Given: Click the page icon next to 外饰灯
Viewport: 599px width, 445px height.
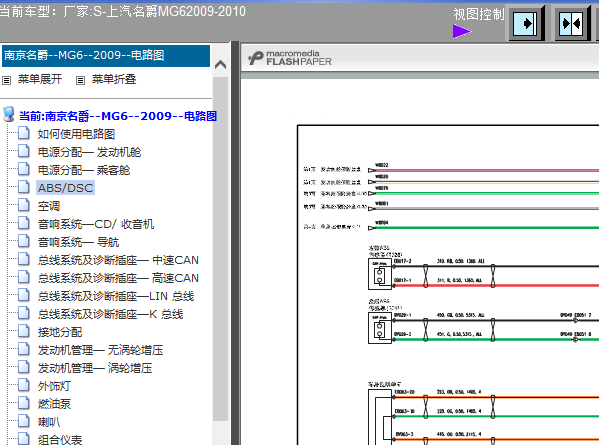Looking at the screenshot, I should coord(24,384).
